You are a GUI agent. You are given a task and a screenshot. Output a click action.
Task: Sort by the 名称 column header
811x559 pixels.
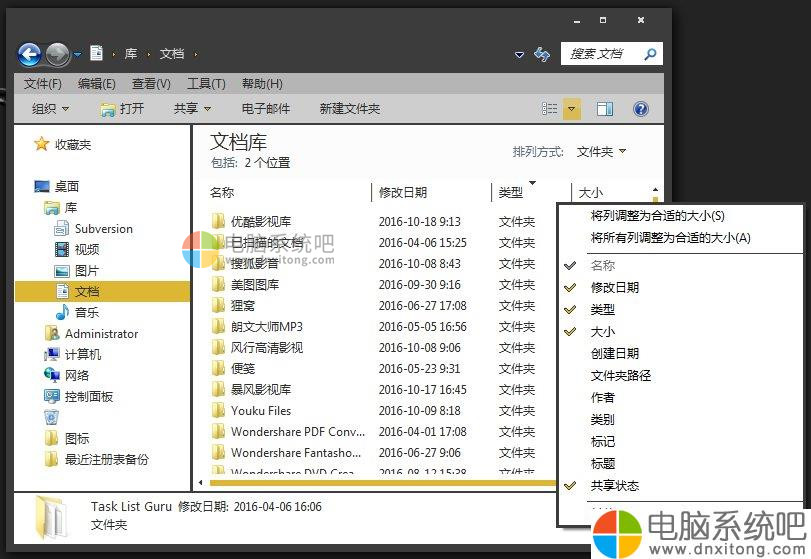pos(222,192)
